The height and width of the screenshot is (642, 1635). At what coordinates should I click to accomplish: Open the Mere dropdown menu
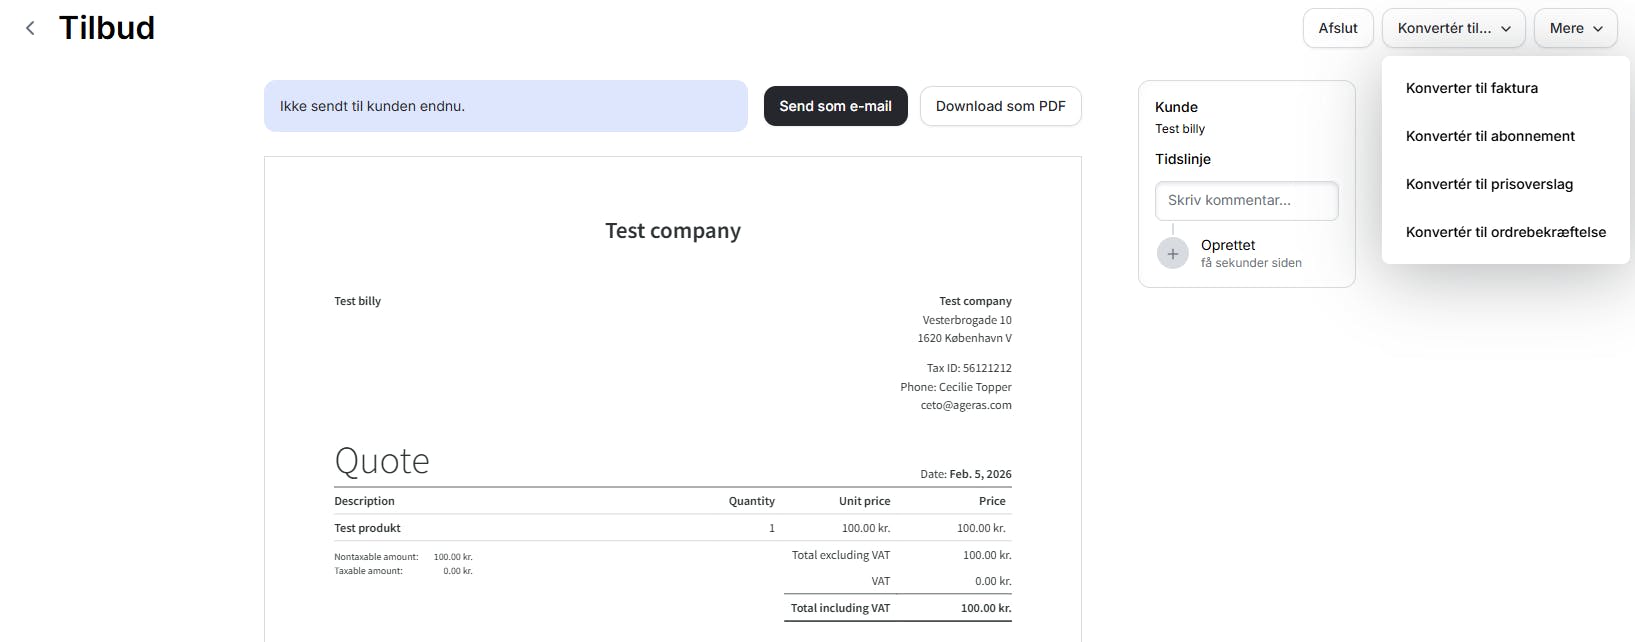pos(1575,28)
